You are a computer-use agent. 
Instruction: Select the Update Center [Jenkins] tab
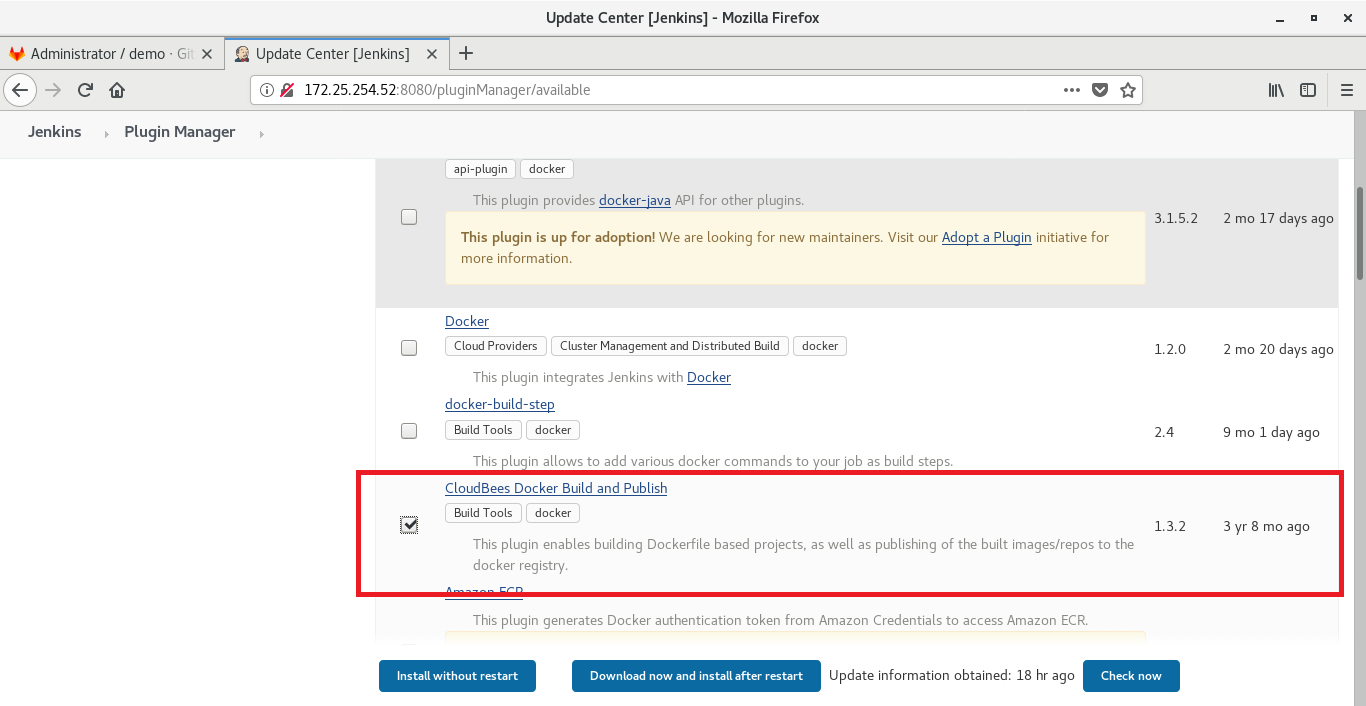pyautogui.click(x=337, y=54)
